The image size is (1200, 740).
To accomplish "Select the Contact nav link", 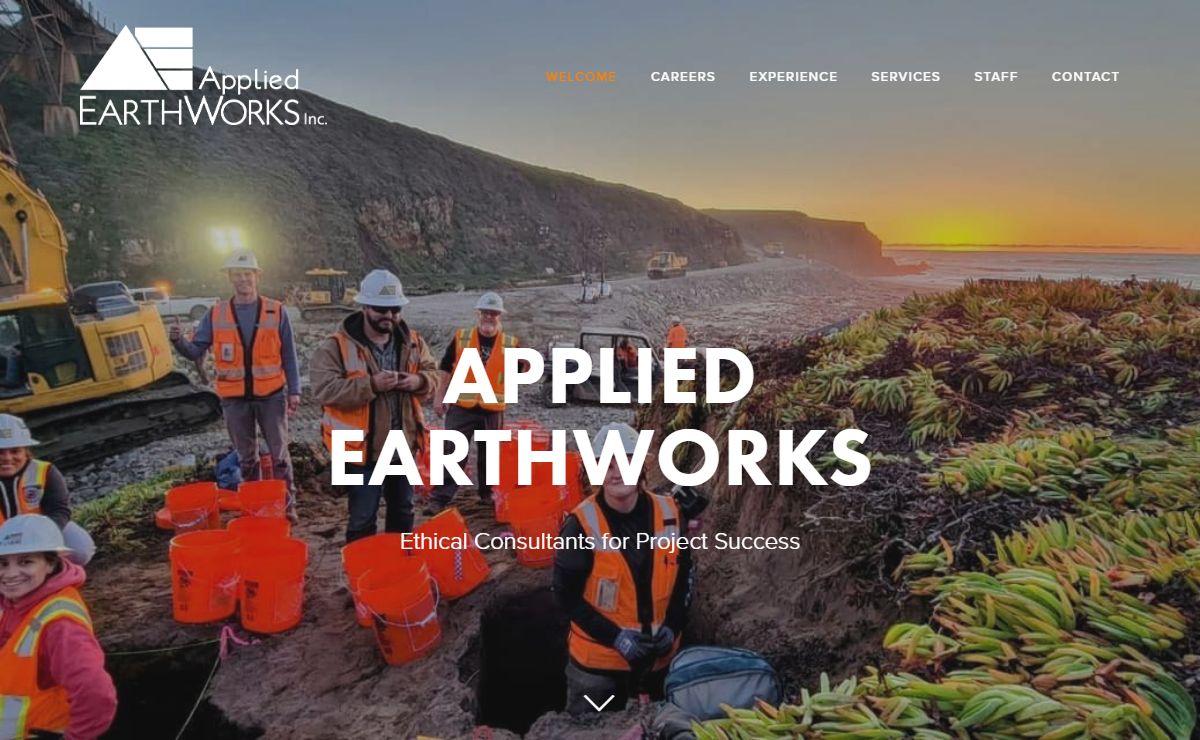I will point(1085,77).
